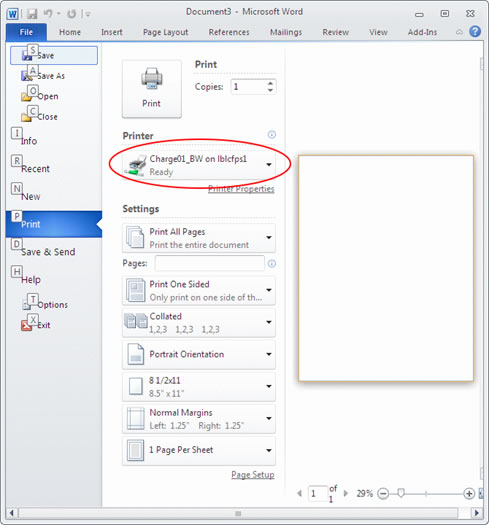Go to previous page in preview
The width and height of the screenshot is (489, 525).
300,493
